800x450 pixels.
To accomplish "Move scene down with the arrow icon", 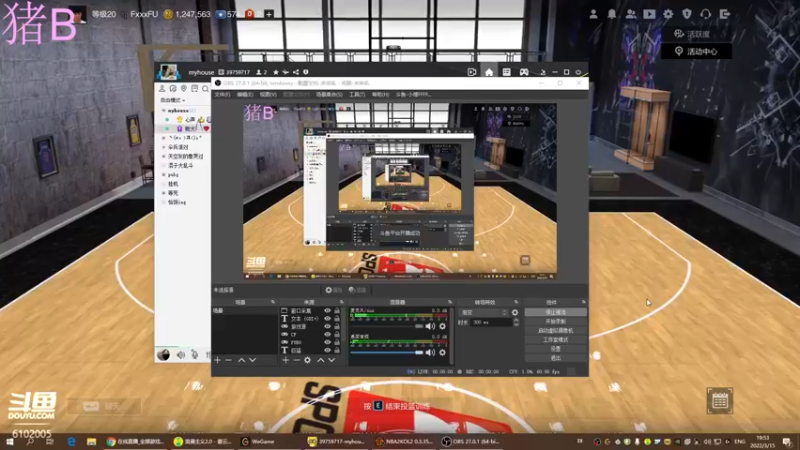I will (253, 360).
